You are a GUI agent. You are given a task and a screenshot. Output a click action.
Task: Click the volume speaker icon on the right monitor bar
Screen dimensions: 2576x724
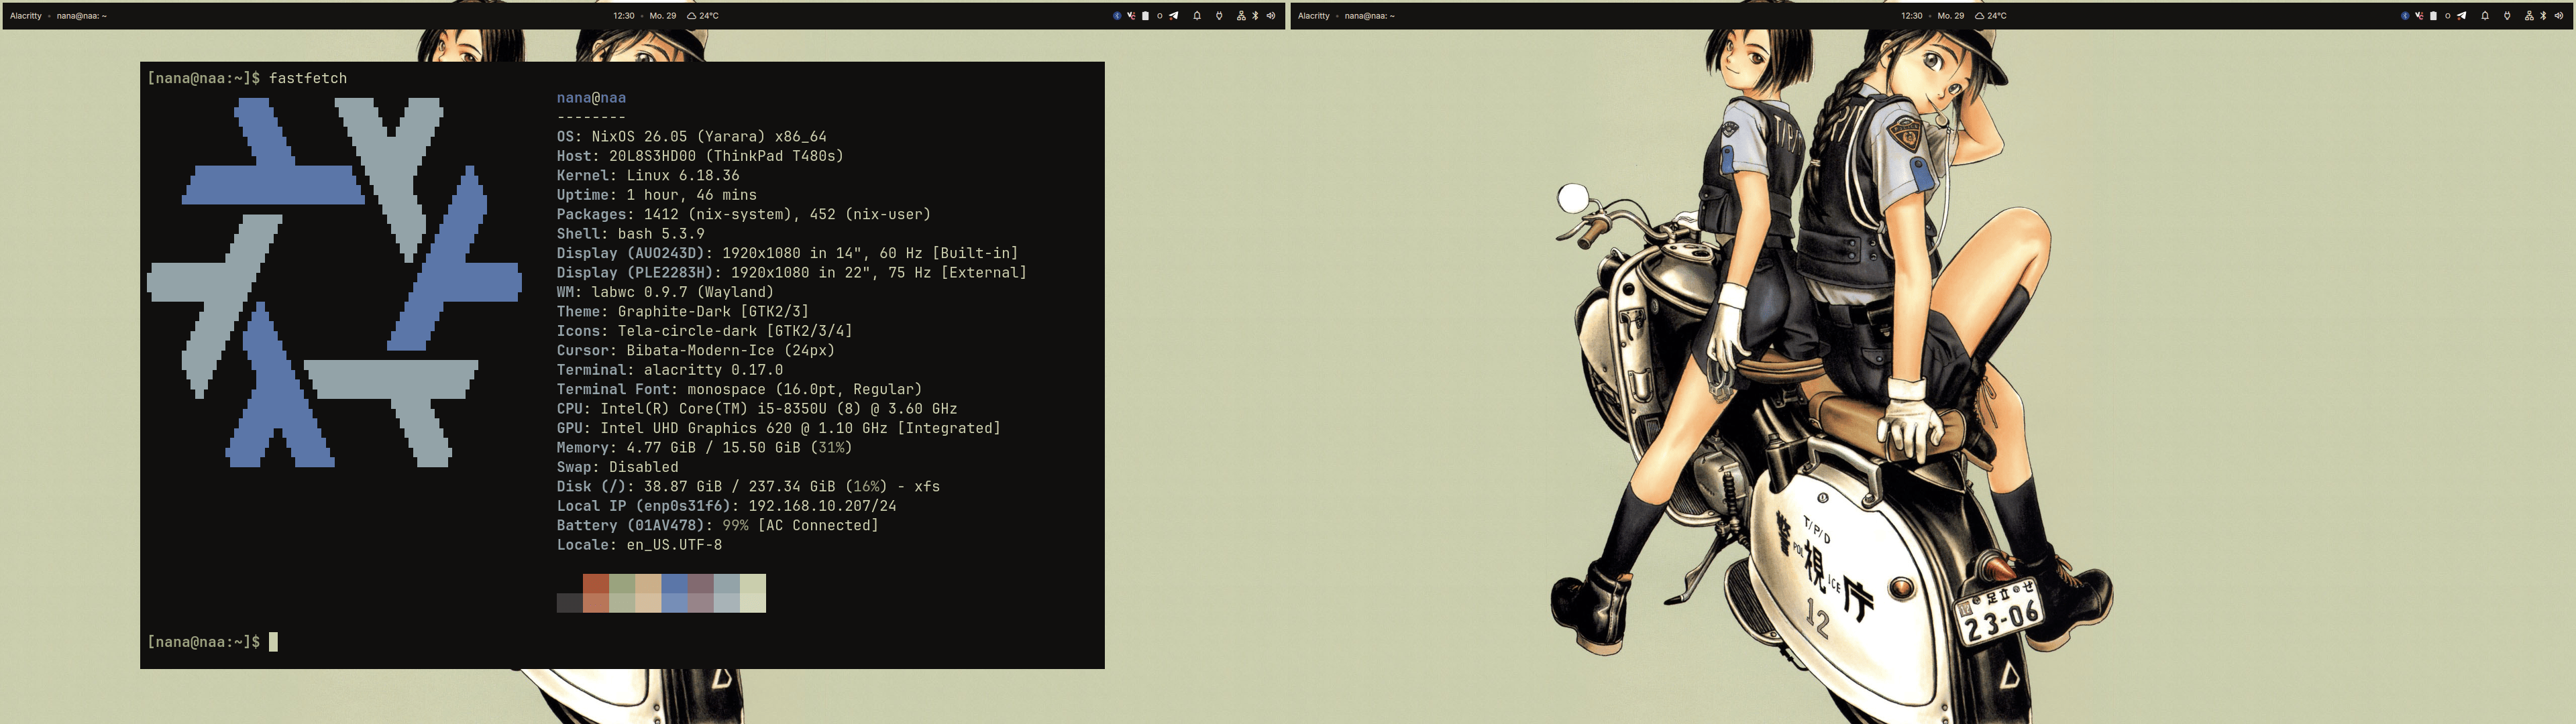(x=2559, y=16)
